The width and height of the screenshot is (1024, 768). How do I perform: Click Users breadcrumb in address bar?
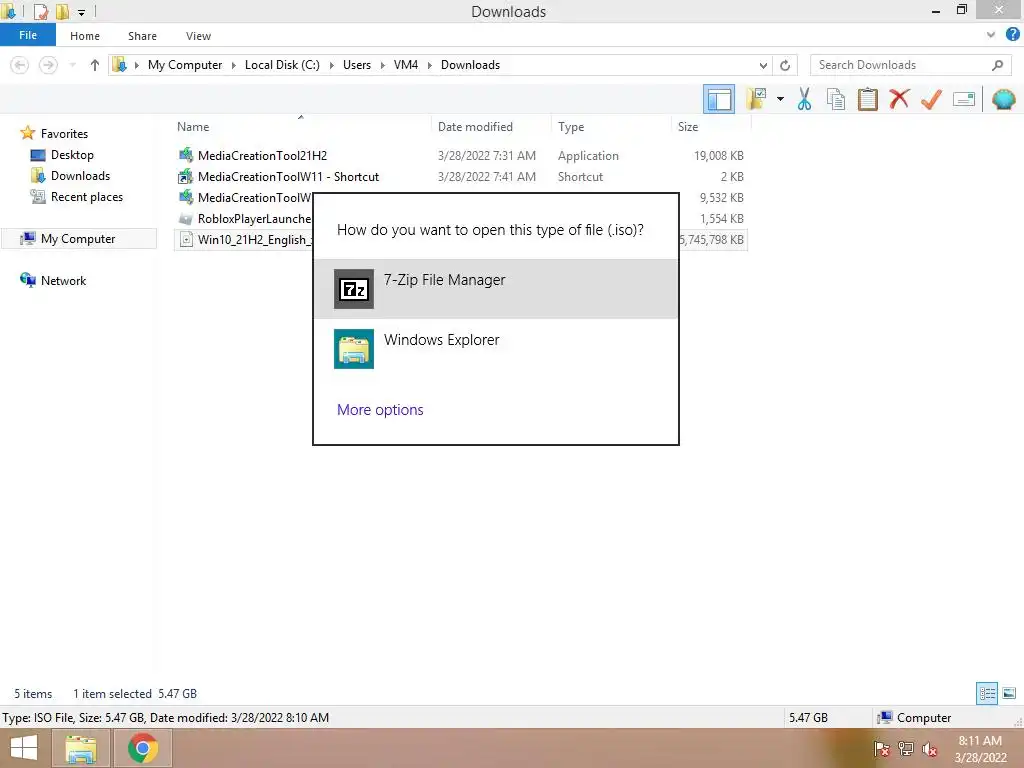tap(357, 65)
